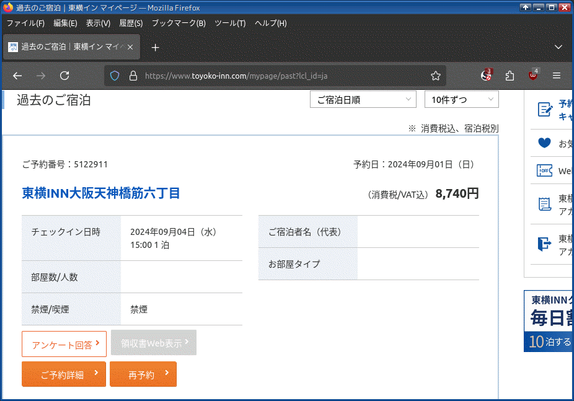Click the 毎日割 promotional banner
Image resolution: width=574 pixels, height=401 pixels.
tap(549, 321)
